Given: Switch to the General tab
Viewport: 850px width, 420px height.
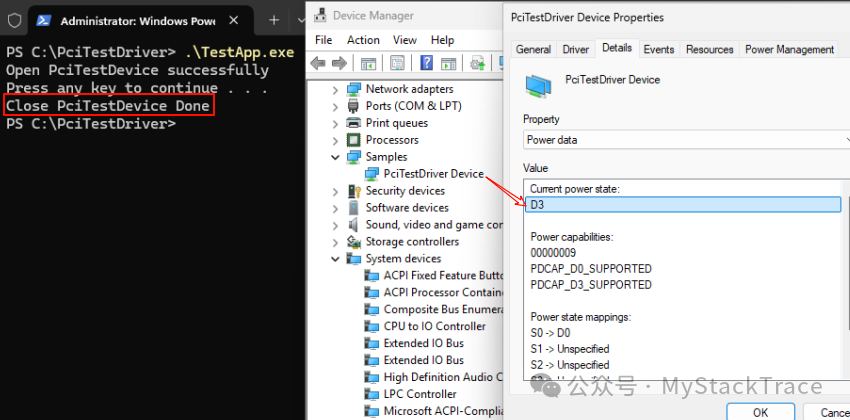Looking at the screenshot, I should pyautogui.click(x=533, y=49).
